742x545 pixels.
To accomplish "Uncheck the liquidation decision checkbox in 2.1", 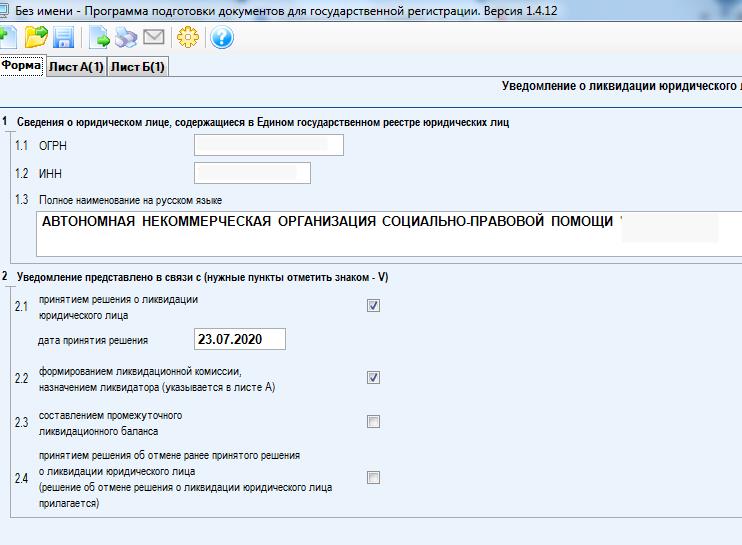I will pos(374,306).
